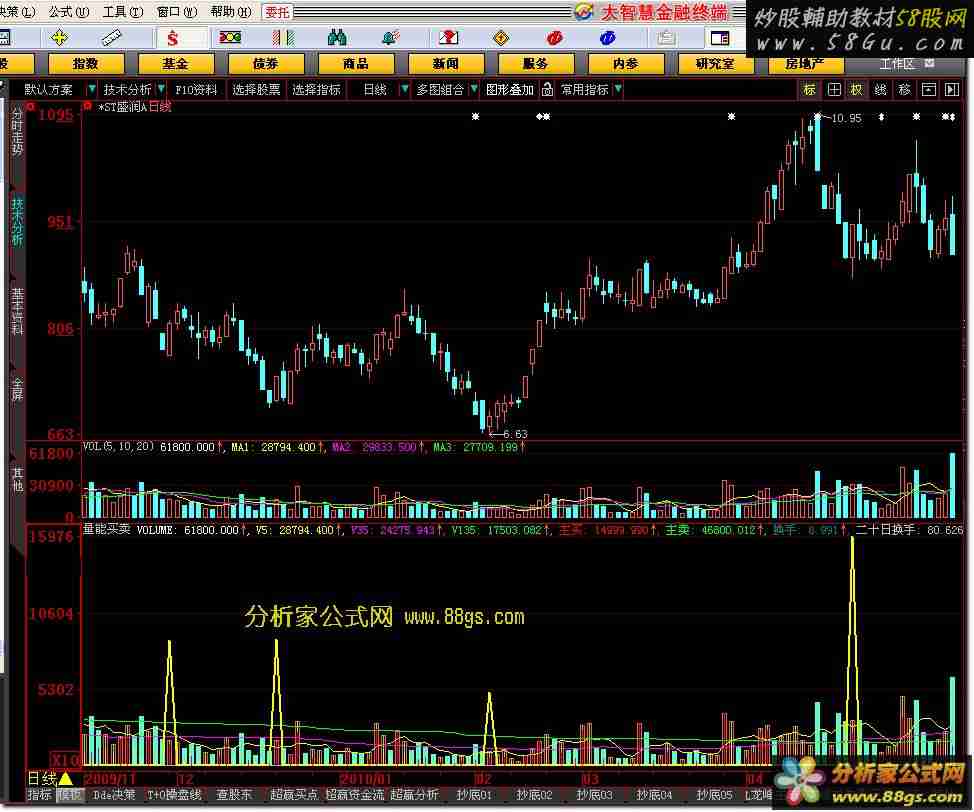Switch to the 内参 category tab
This screenshot has height=812, width=974.
[x=626, y=63]
